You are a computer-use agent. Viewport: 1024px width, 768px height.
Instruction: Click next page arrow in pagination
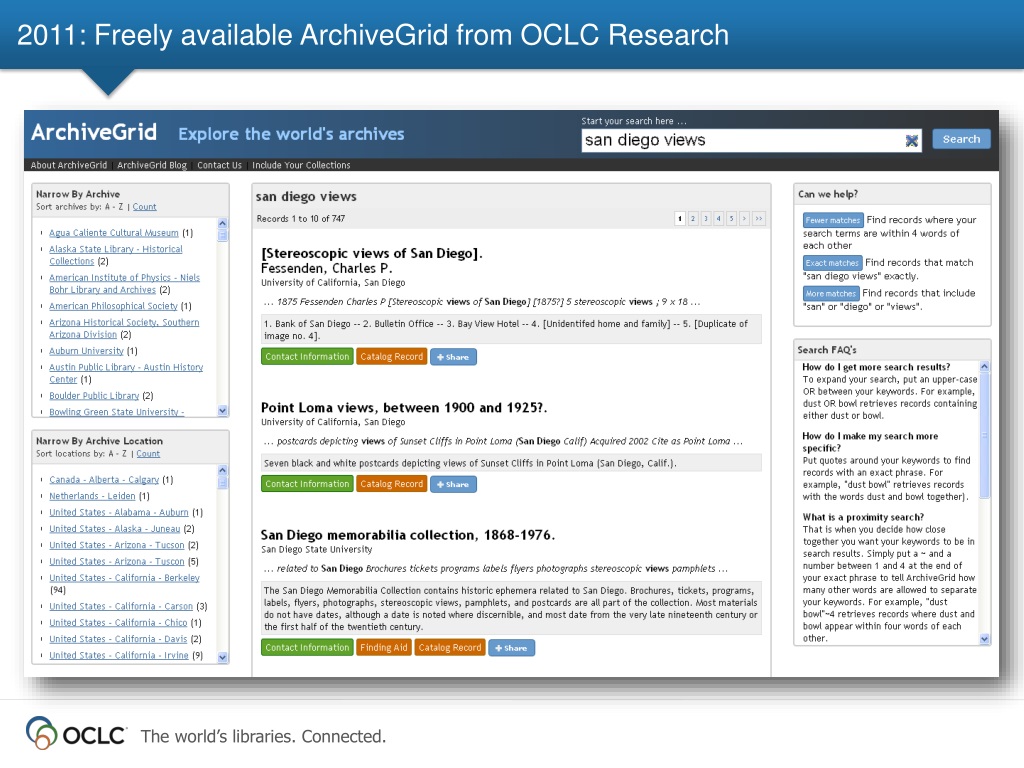pyautogui.click(x=744, y=219)
